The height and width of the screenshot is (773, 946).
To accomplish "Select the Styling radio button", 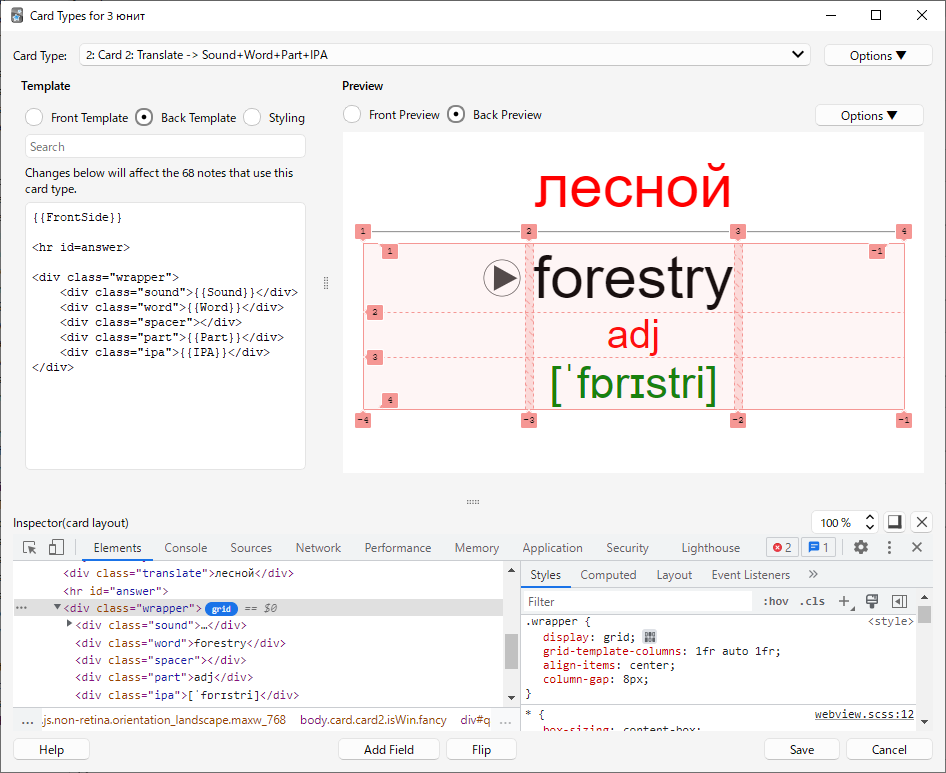I will (x=253, y=117).
